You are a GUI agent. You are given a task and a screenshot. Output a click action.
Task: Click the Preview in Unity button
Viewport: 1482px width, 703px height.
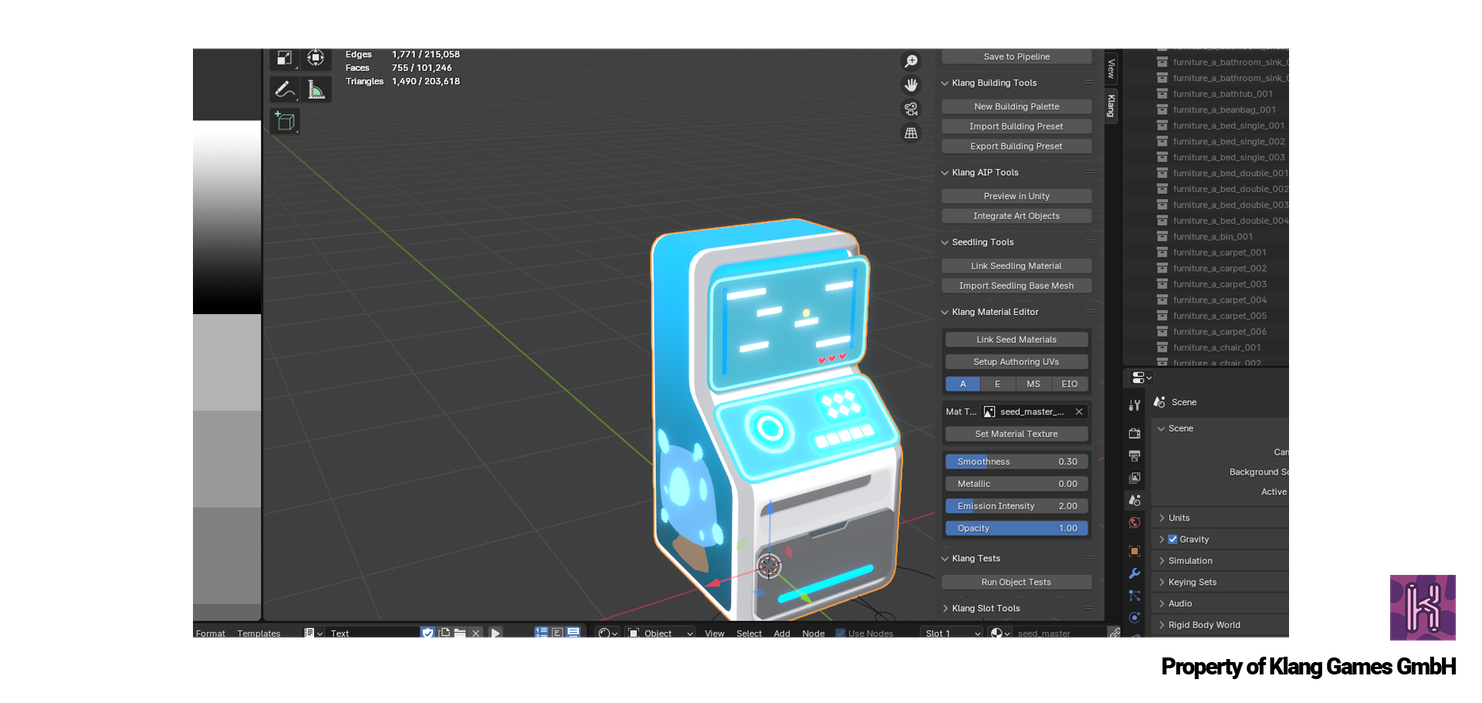tap(1016, 196)
